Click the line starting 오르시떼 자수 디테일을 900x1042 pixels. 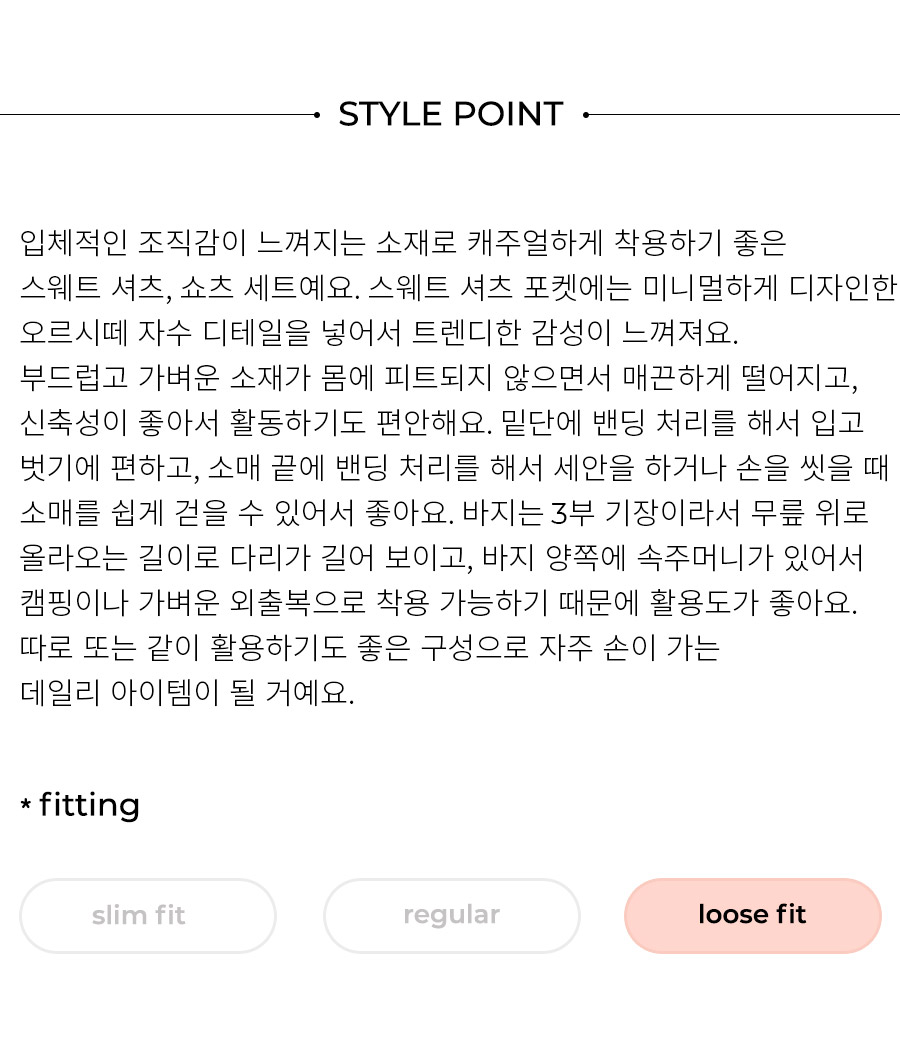(379, 332)
